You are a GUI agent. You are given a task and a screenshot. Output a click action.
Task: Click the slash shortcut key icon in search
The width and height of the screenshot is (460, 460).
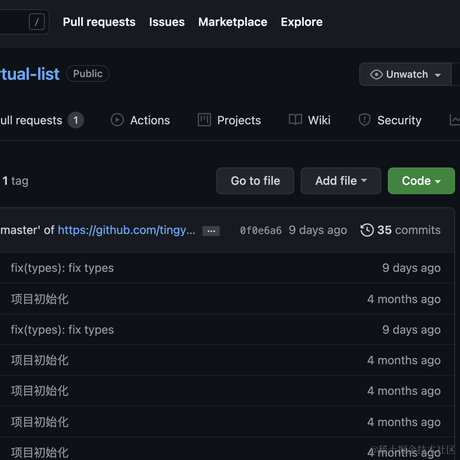pos(37,22)
